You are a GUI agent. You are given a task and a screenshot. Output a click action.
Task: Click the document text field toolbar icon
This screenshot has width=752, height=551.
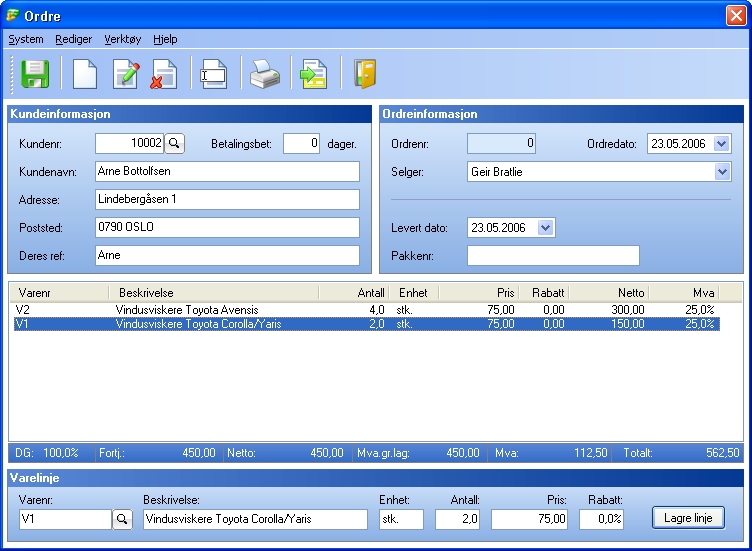pyautogui.click(x=214, y=75)
